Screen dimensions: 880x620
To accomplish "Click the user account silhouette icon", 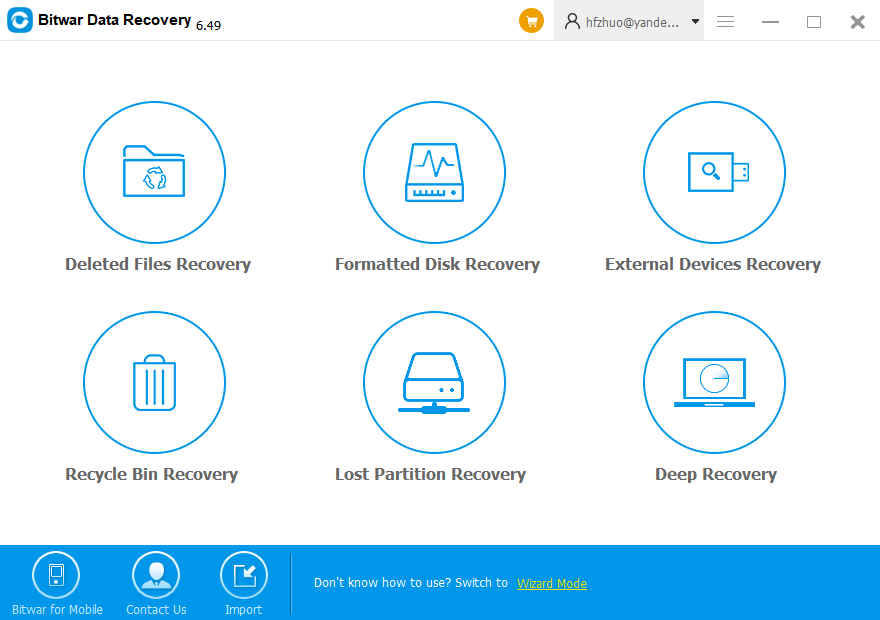I will click(x=572, y=21).
